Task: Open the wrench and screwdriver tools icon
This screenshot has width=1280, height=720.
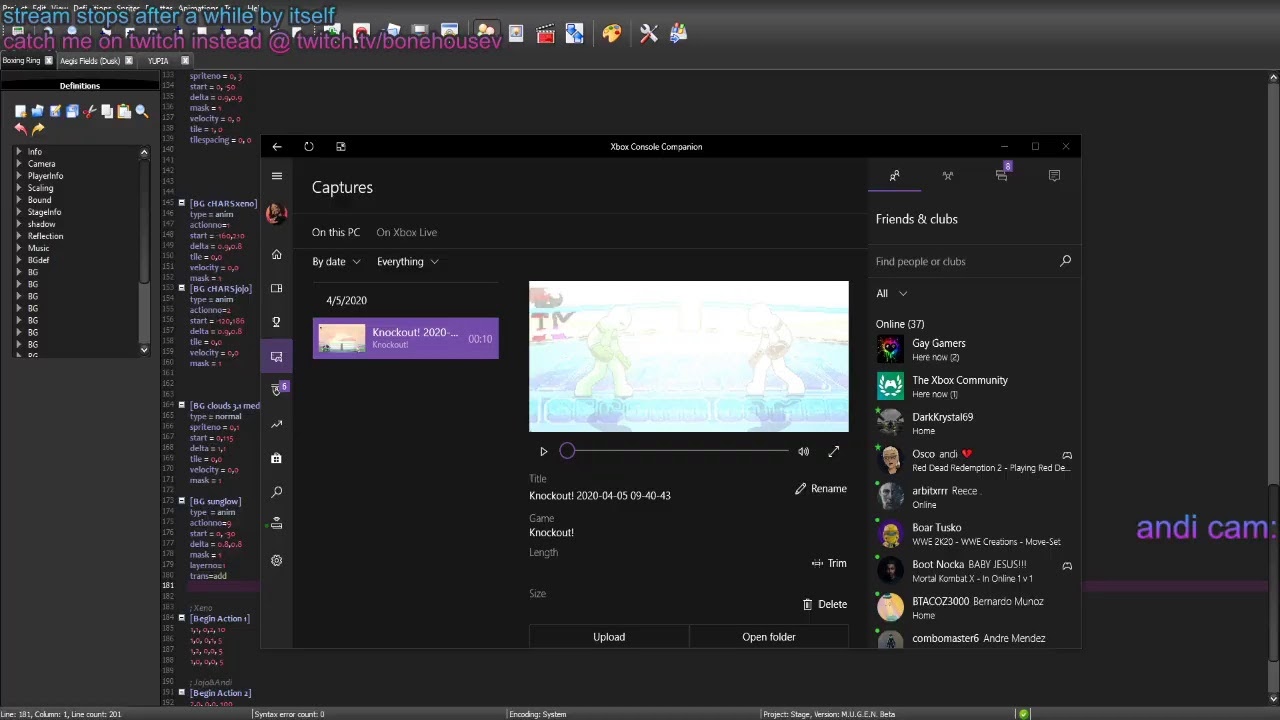Action: click(649, 34)
